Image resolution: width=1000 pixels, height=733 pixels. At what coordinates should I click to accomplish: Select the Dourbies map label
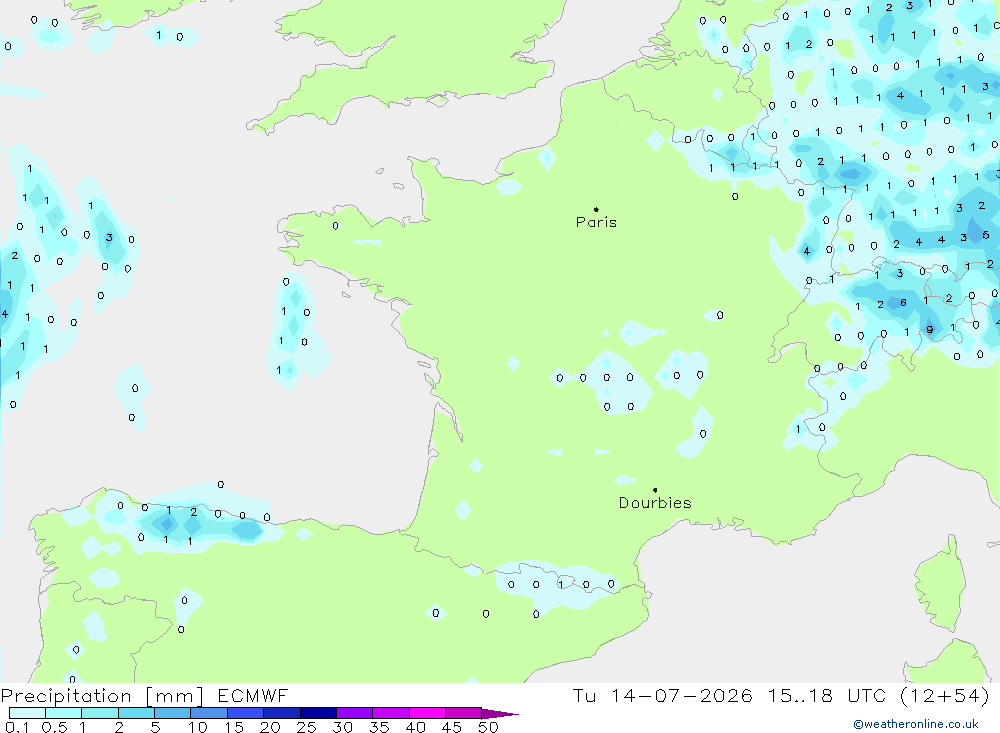tap(655, 503)
